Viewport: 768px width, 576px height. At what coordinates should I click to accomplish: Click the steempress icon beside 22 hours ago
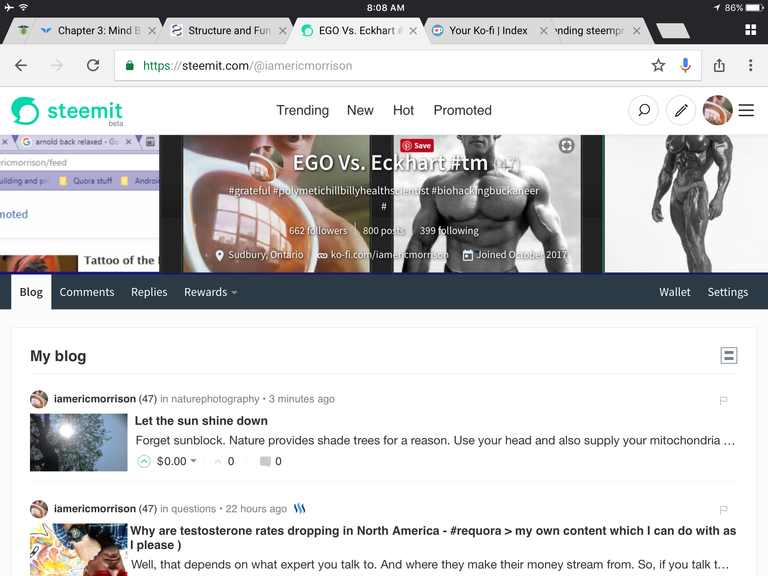tap(299, 509)
